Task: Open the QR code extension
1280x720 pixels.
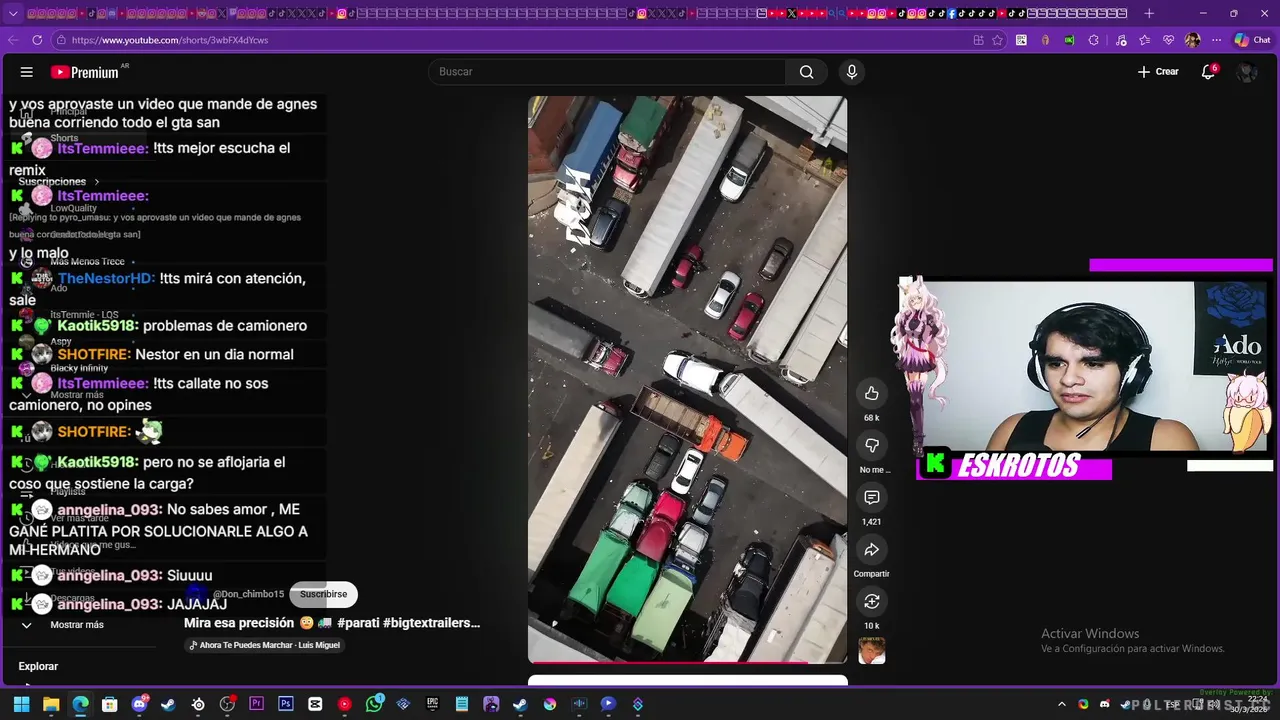Action: [1021, 40]
